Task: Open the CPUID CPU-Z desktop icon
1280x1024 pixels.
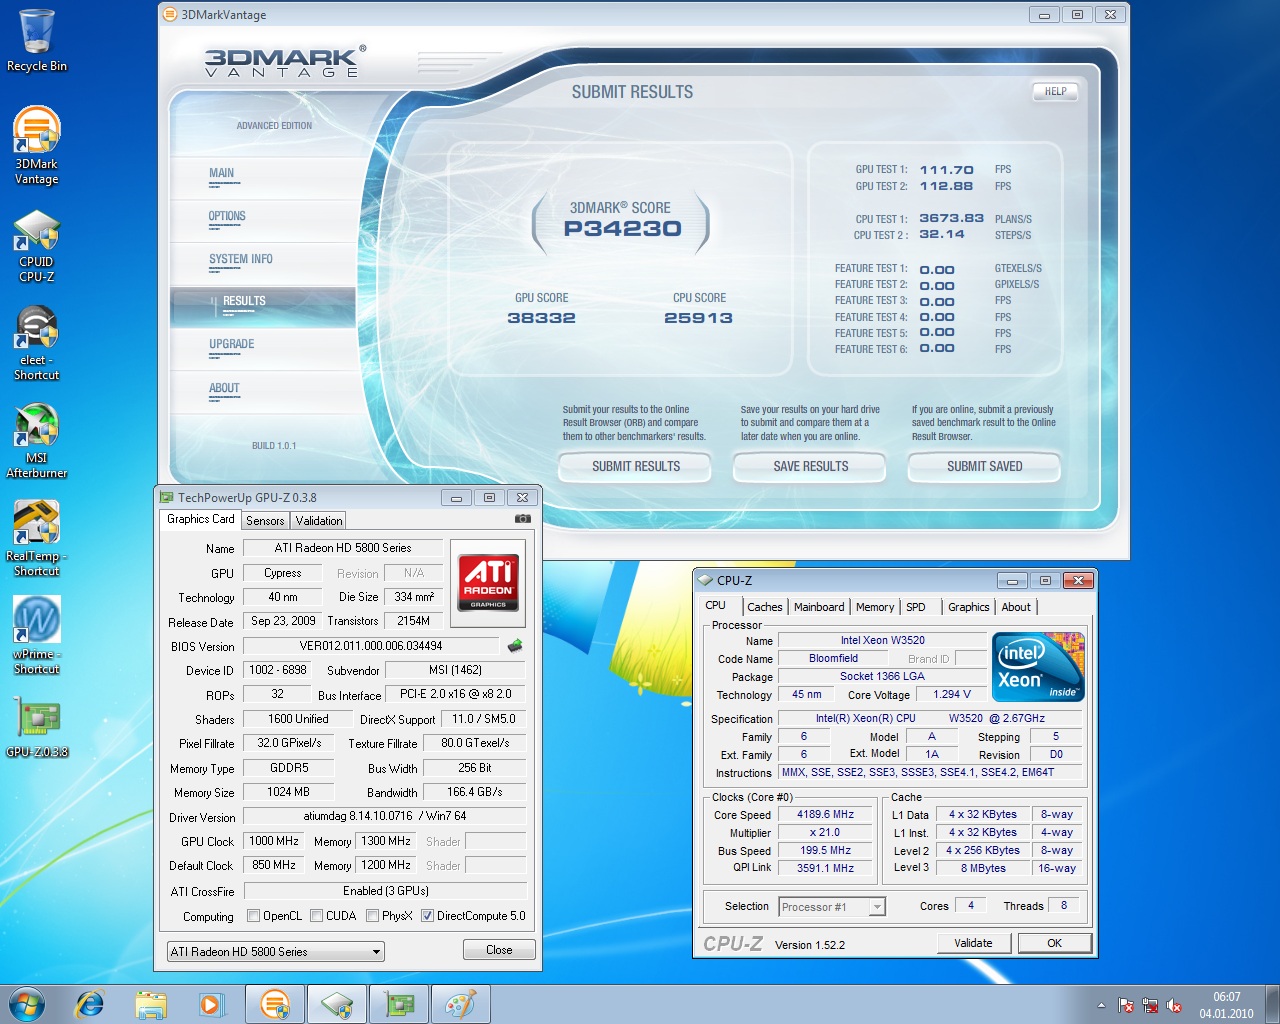Action: [37, 246]
